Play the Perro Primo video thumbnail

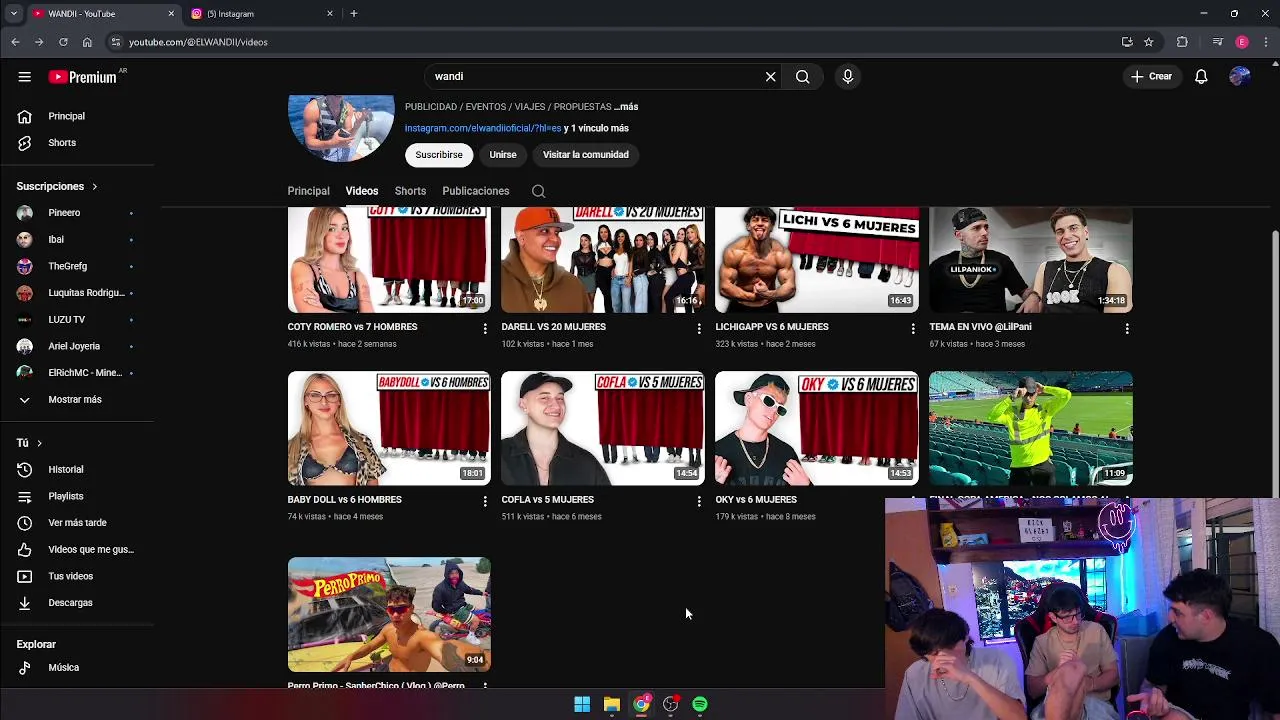click(x=389, y=614)
